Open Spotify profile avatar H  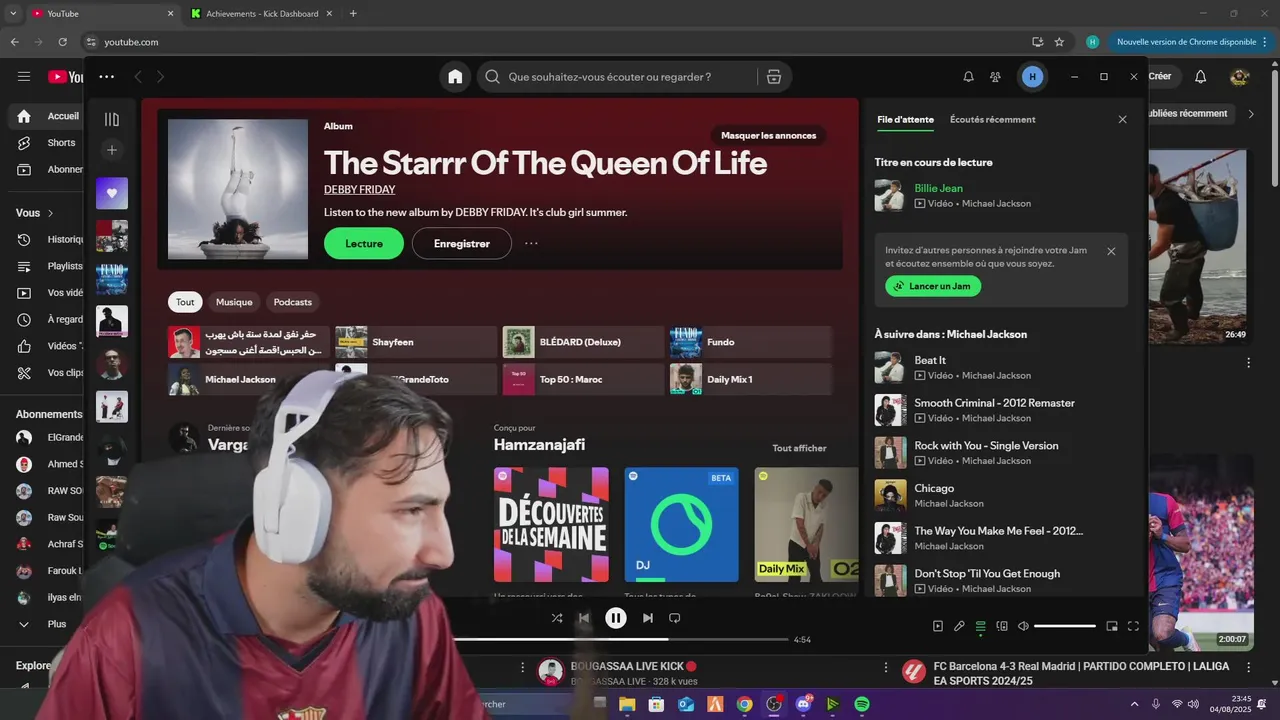1032,77
